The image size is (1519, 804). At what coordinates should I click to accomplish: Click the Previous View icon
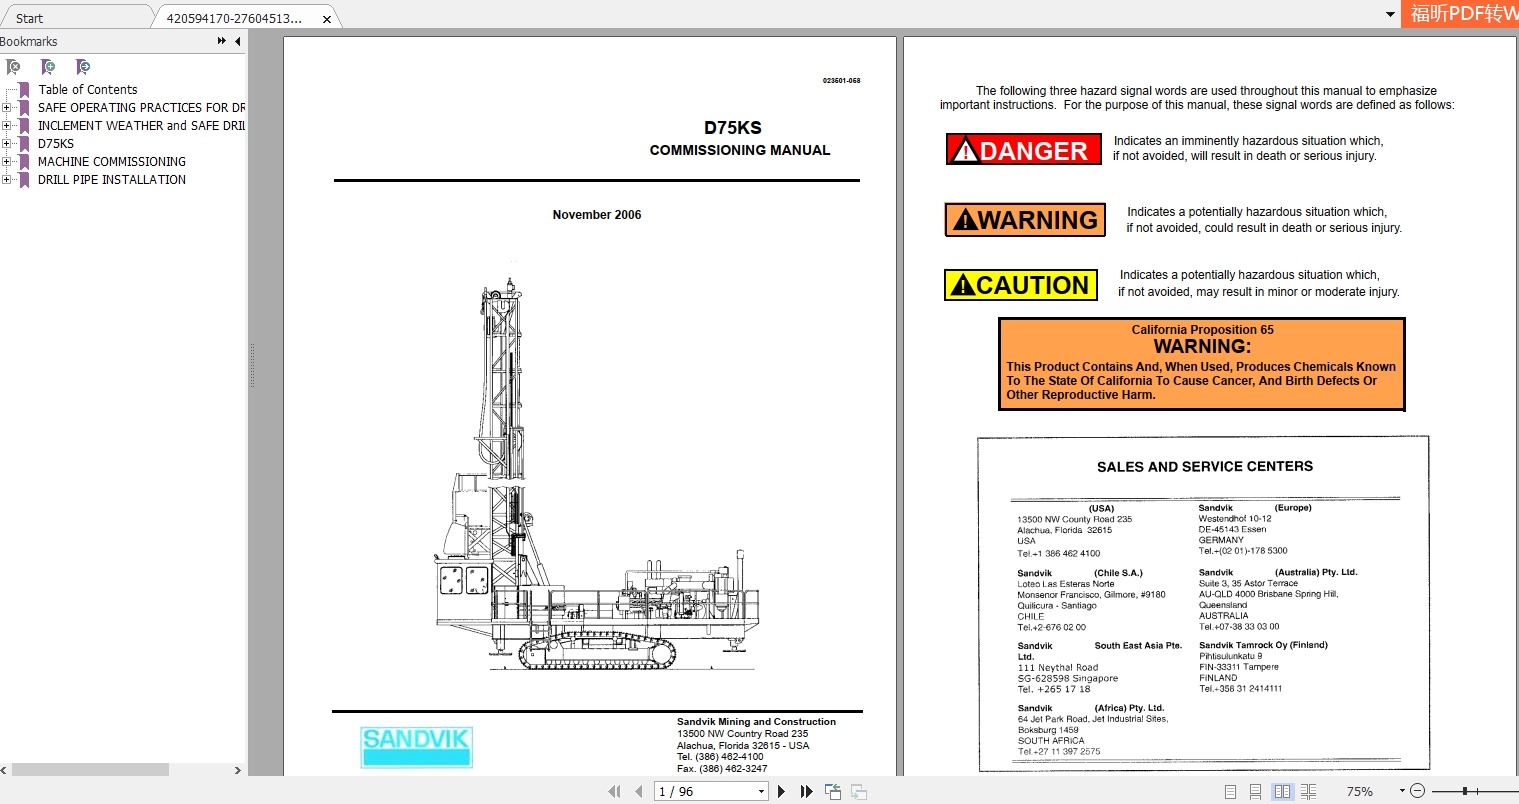832,791
